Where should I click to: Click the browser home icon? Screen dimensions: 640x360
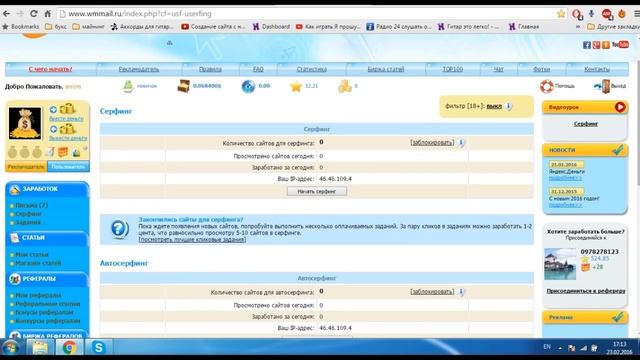click(47, 13)
